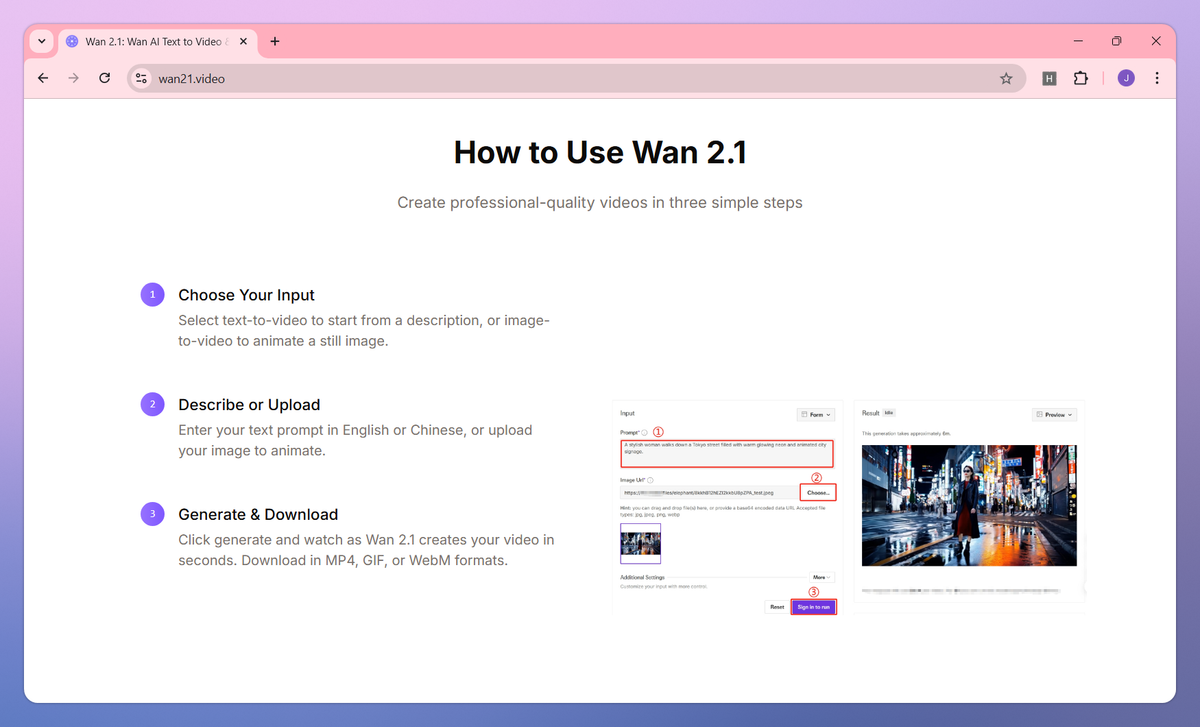Click the Prompt info icon
1200x727 pixels.
644,433
